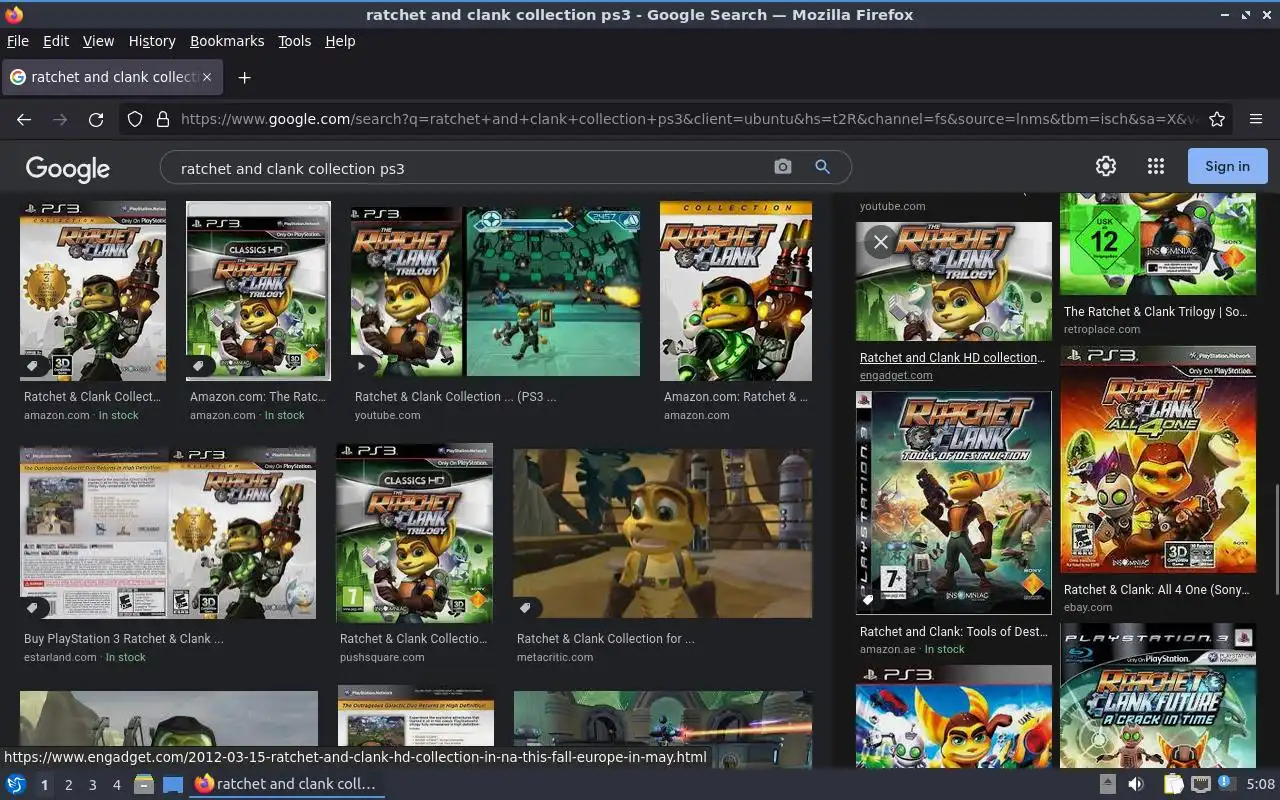This screenshot has width=1280, height=800.
Task: Open A Crack in Time cover image
Action: pyautogui.click(x=1158, y=695)
